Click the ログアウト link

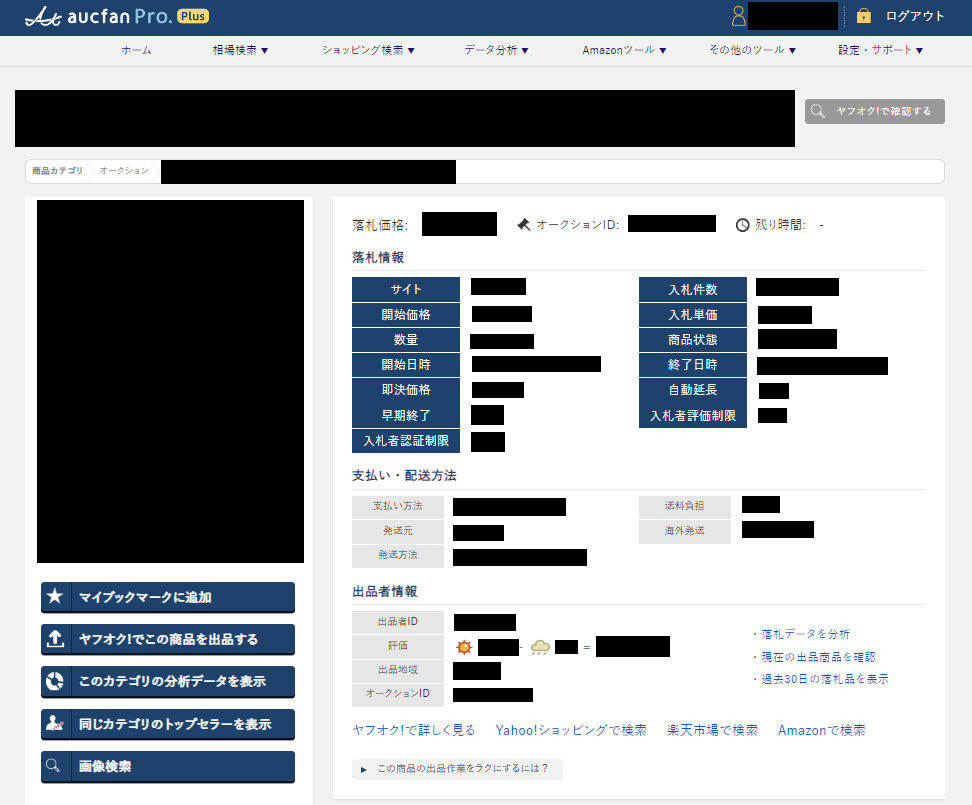coord(914,16)
